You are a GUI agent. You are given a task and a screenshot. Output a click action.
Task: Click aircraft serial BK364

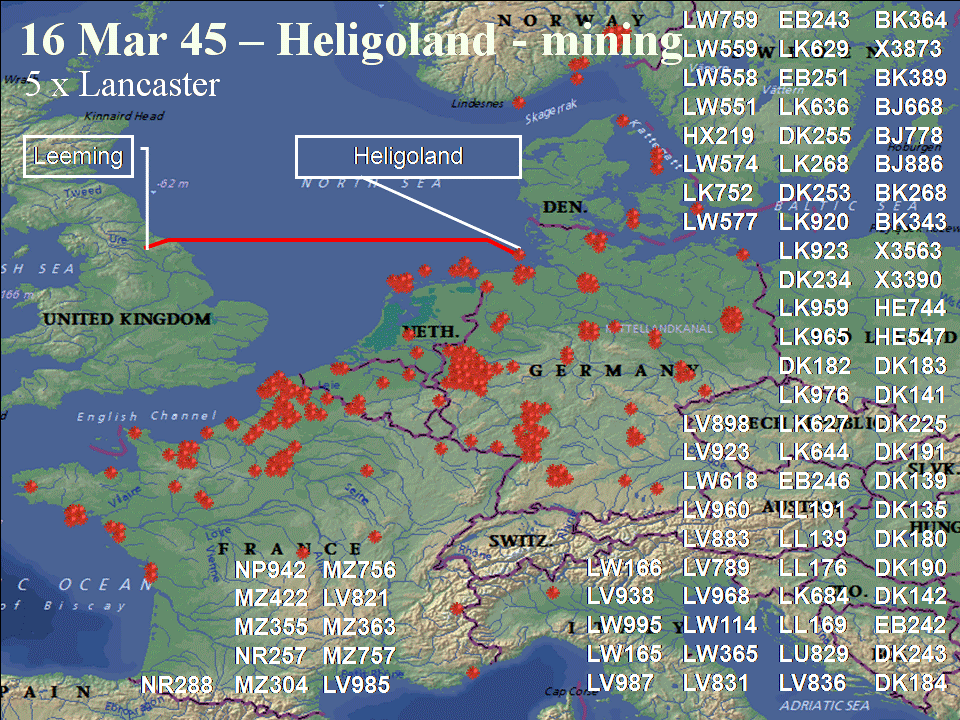910,20
